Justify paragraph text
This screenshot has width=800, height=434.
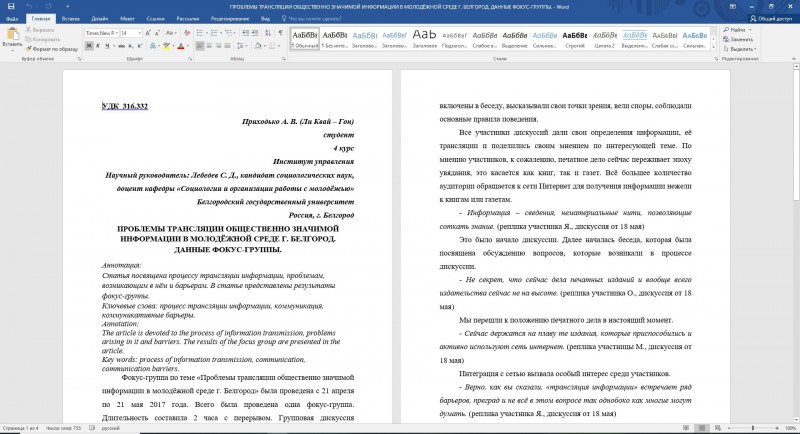[228, 46]
